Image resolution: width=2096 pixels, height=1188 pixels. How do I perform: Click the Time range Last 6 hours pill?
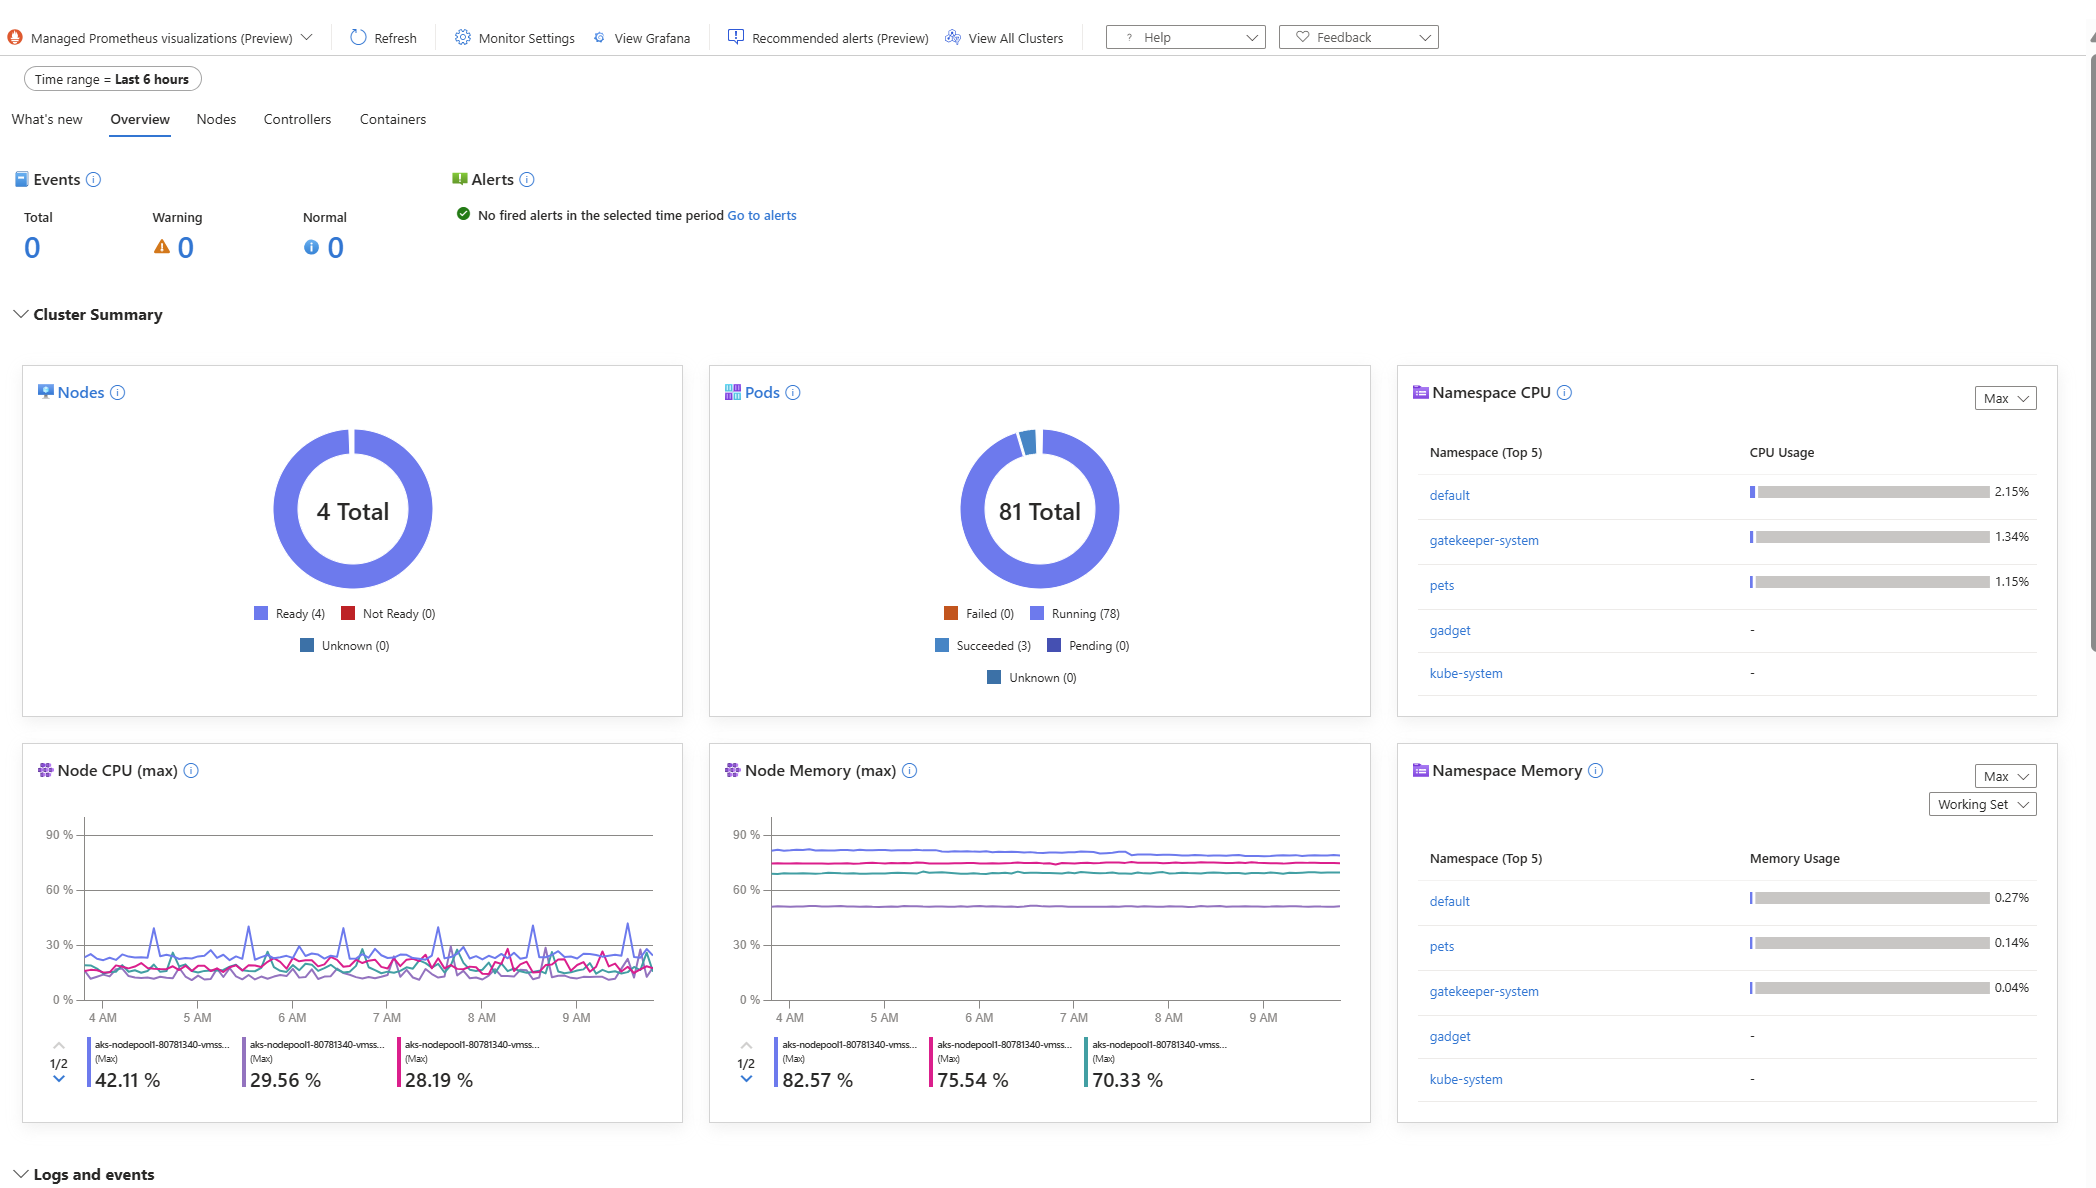[x=112, y=78]
